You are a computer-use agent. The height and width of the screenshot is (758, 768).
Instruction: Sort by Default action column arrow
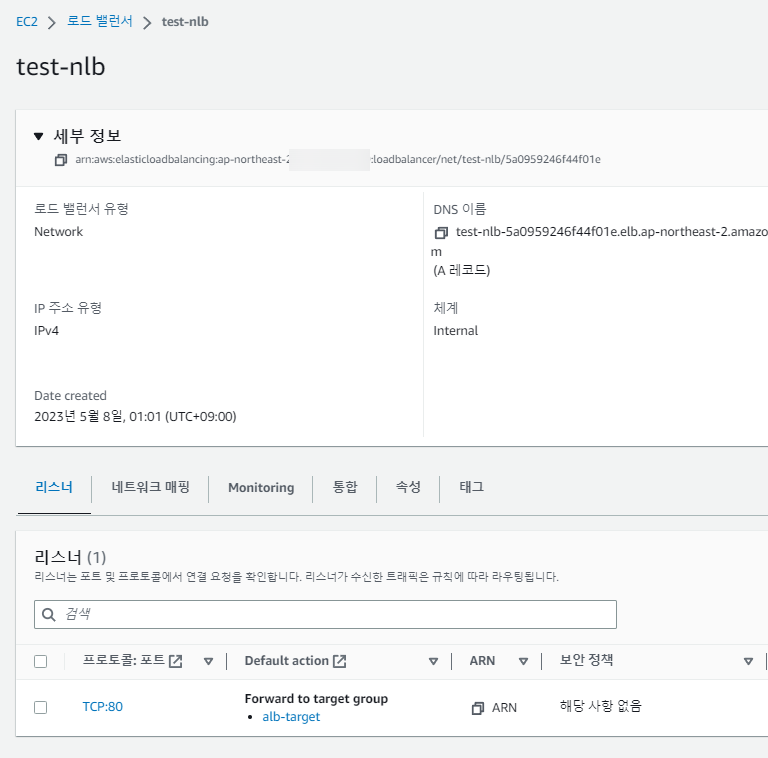coord(434,662)
